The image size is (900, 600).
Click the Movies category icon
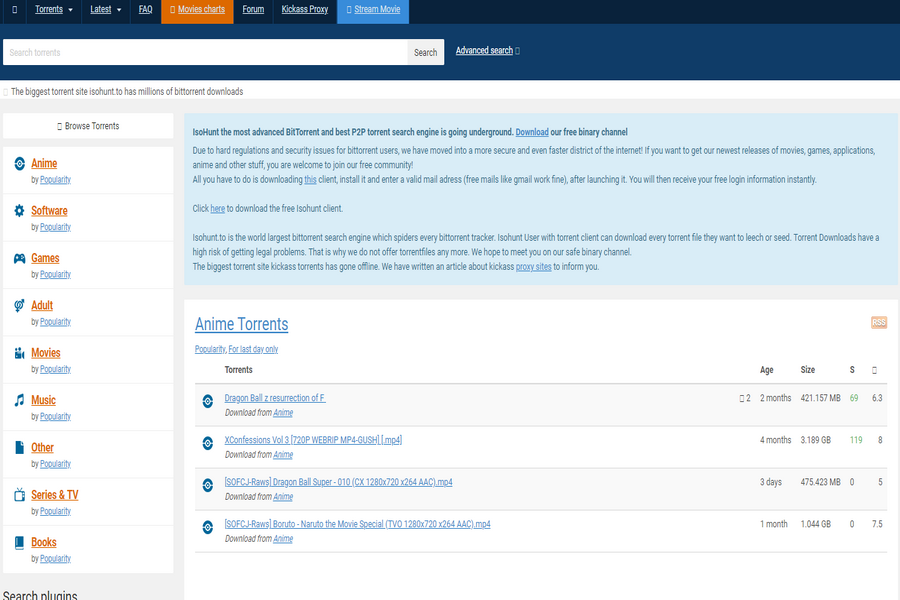pyautogui.click(x=20, y=353)
